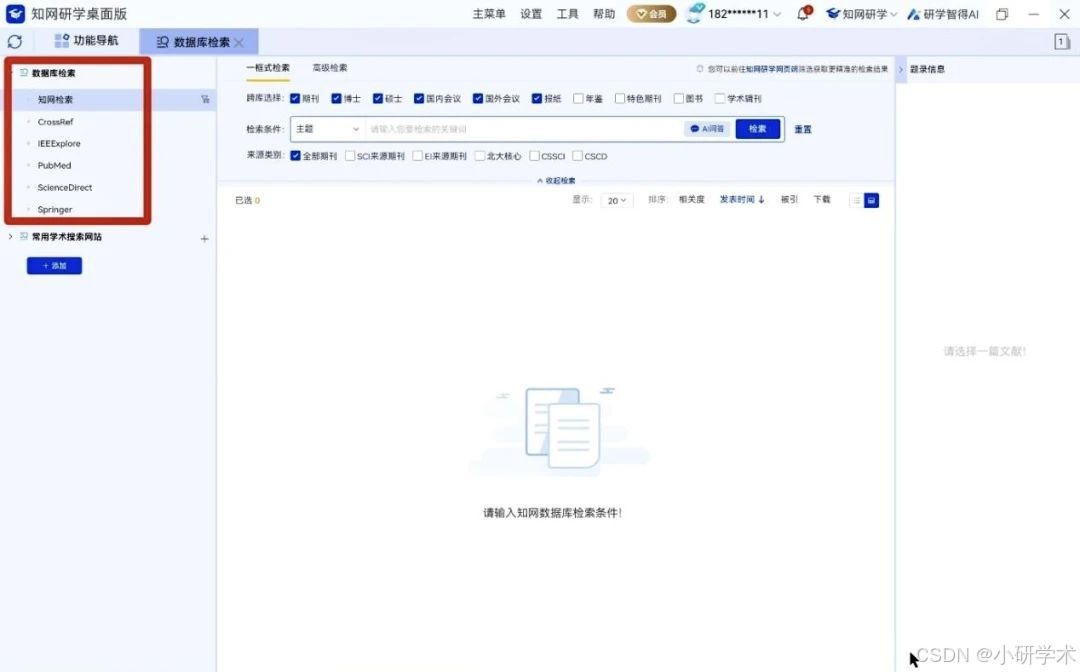Check the EI来源期刊 checkbox
This screenshot has height=672, width=1080.
[417, 156]
